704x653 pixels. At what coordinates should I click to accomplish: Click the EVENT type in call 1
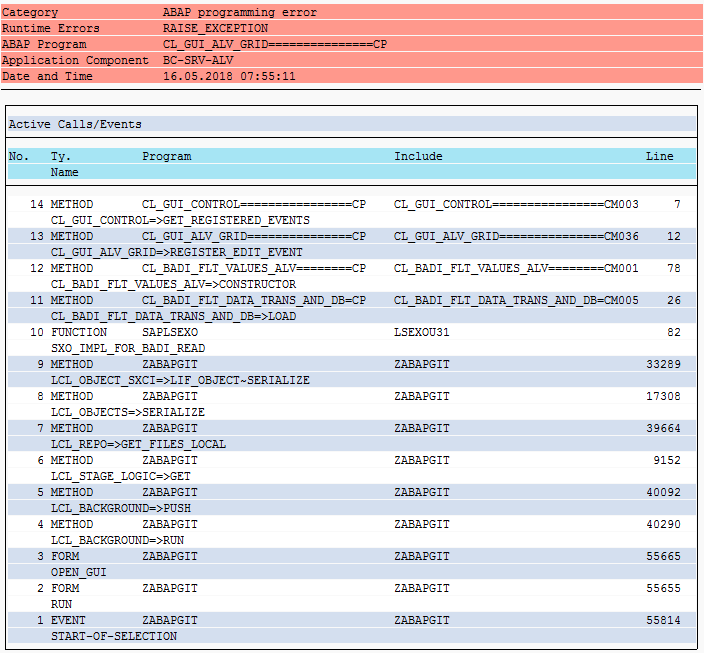click(68, 621)
